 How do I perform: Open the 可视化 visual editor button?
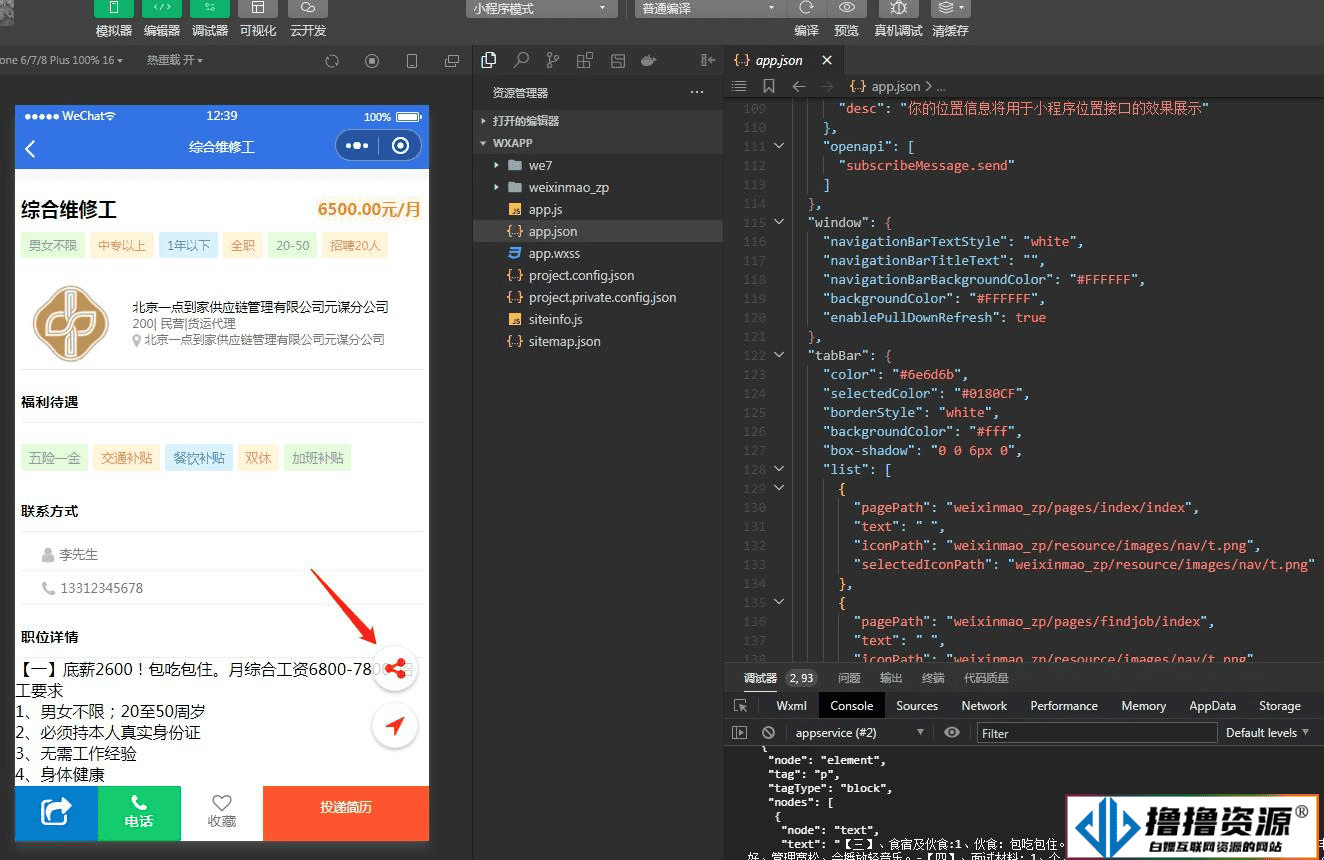[x=258, y=9]
